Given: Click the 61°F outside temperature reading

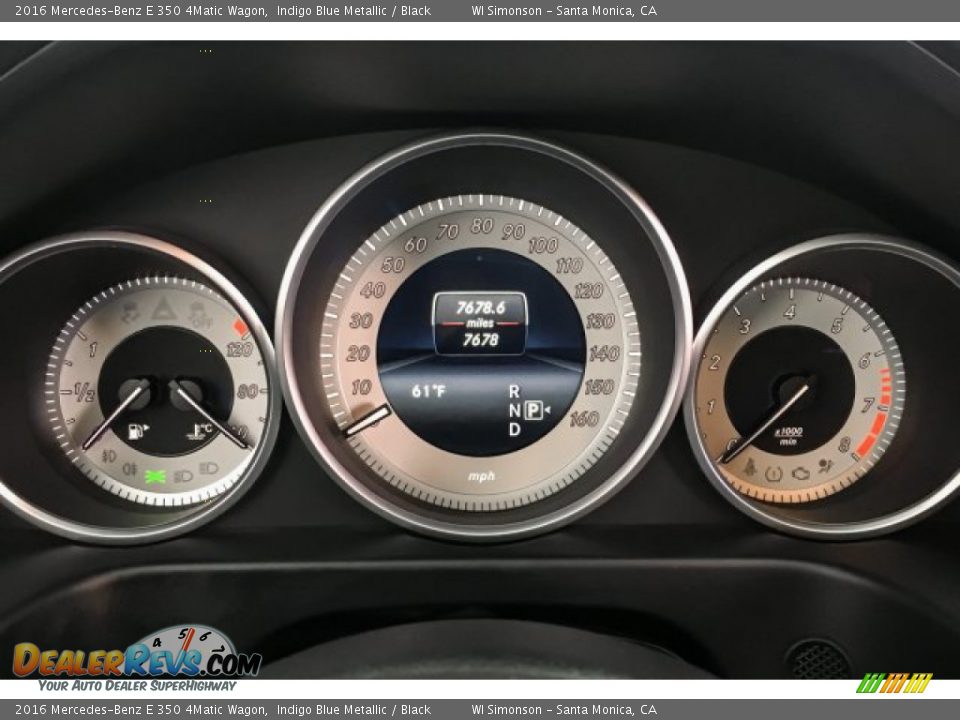Looking at the screenshot, I should pyautogui.click(x=428, y=391).
